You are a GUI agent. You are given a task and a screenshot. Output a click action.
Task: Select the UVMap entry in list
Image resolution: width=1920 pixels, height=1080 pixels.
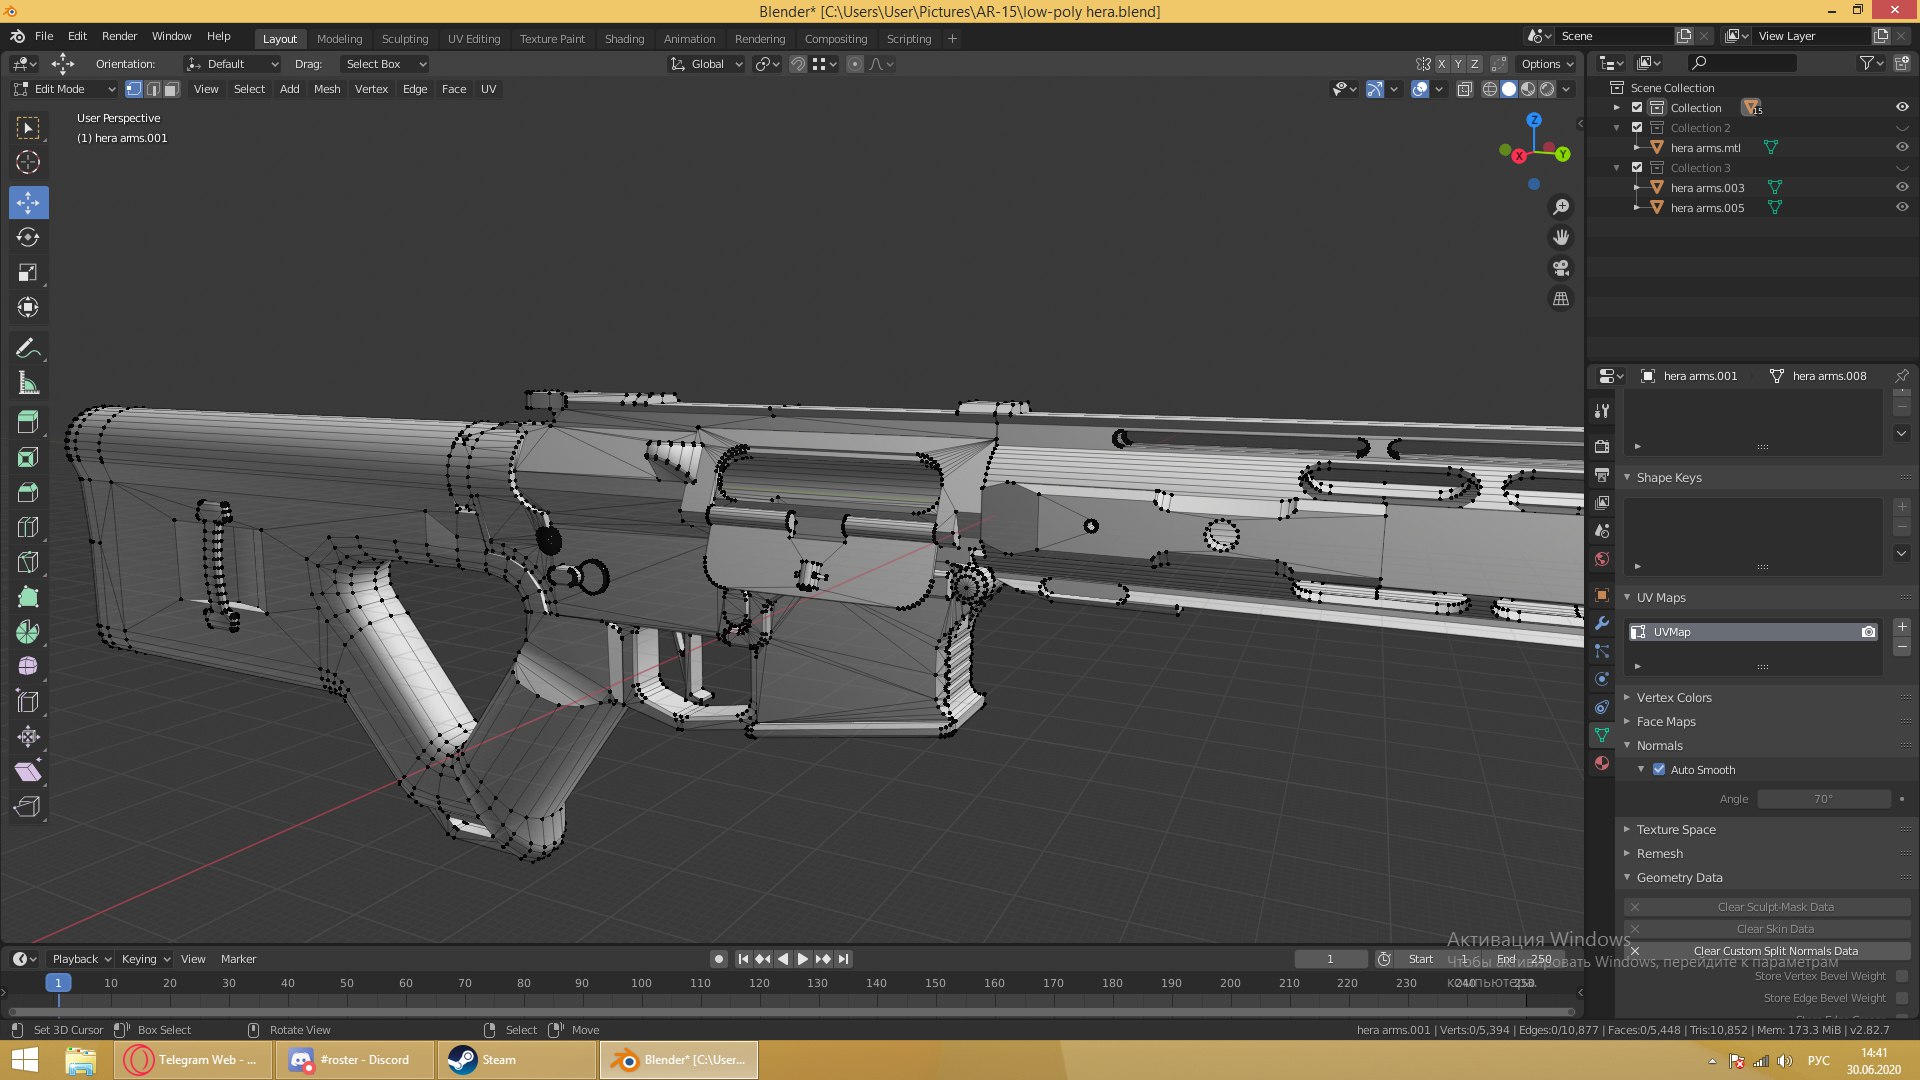click(1754, 632)
